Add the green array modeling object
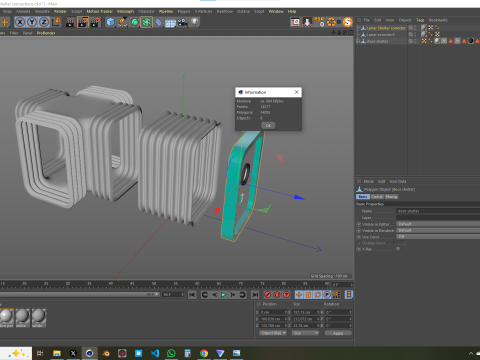 point(146,22)
